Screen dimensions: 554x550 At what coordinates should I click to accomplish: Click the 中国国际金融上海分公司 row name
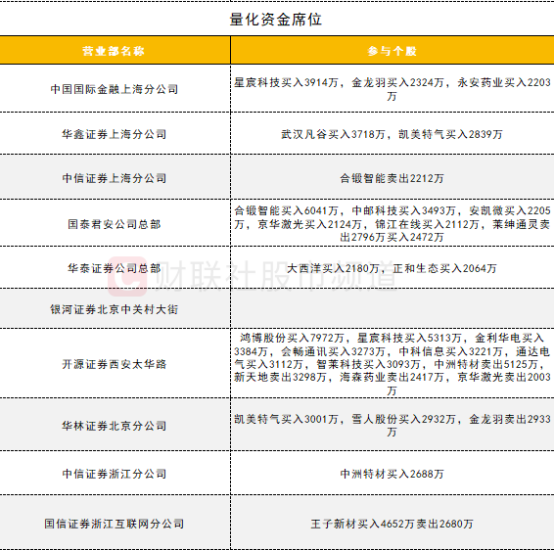[114, 89]
